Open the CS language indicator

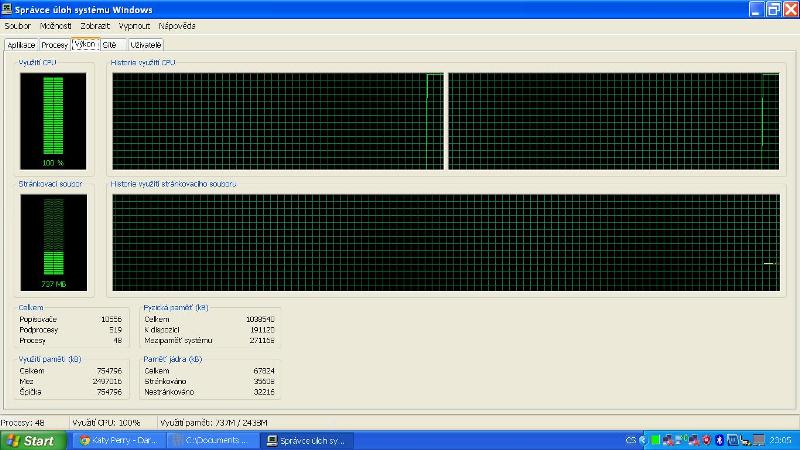631,440
